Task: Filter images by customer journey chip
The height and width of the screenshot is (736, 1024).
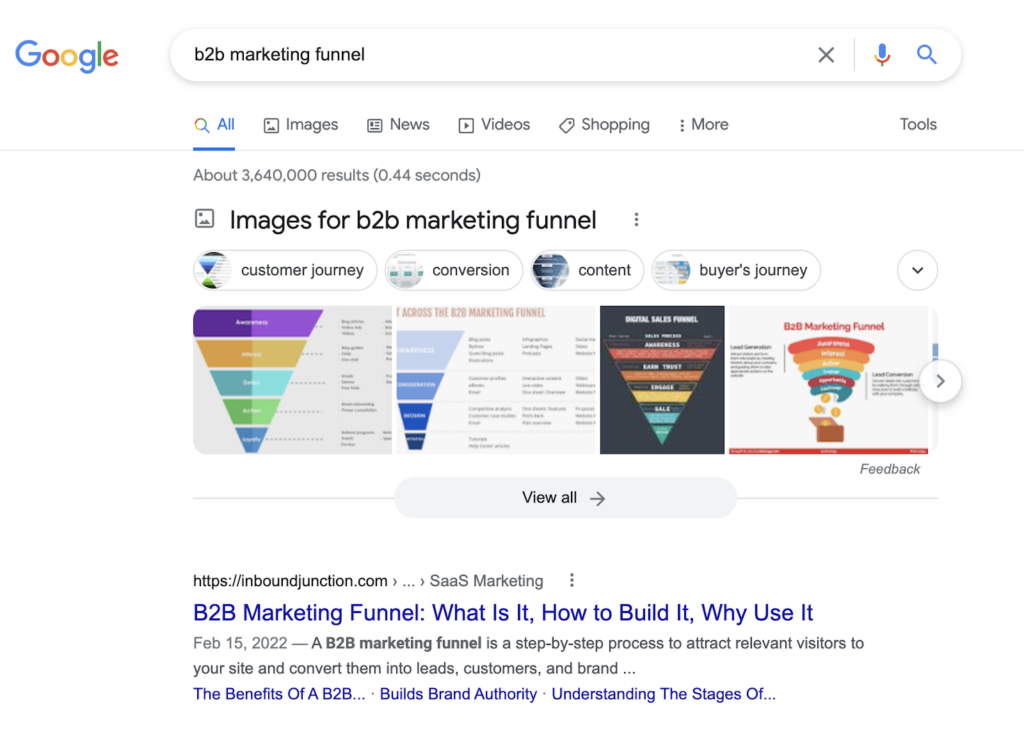Action: click(x=285, y=270)
